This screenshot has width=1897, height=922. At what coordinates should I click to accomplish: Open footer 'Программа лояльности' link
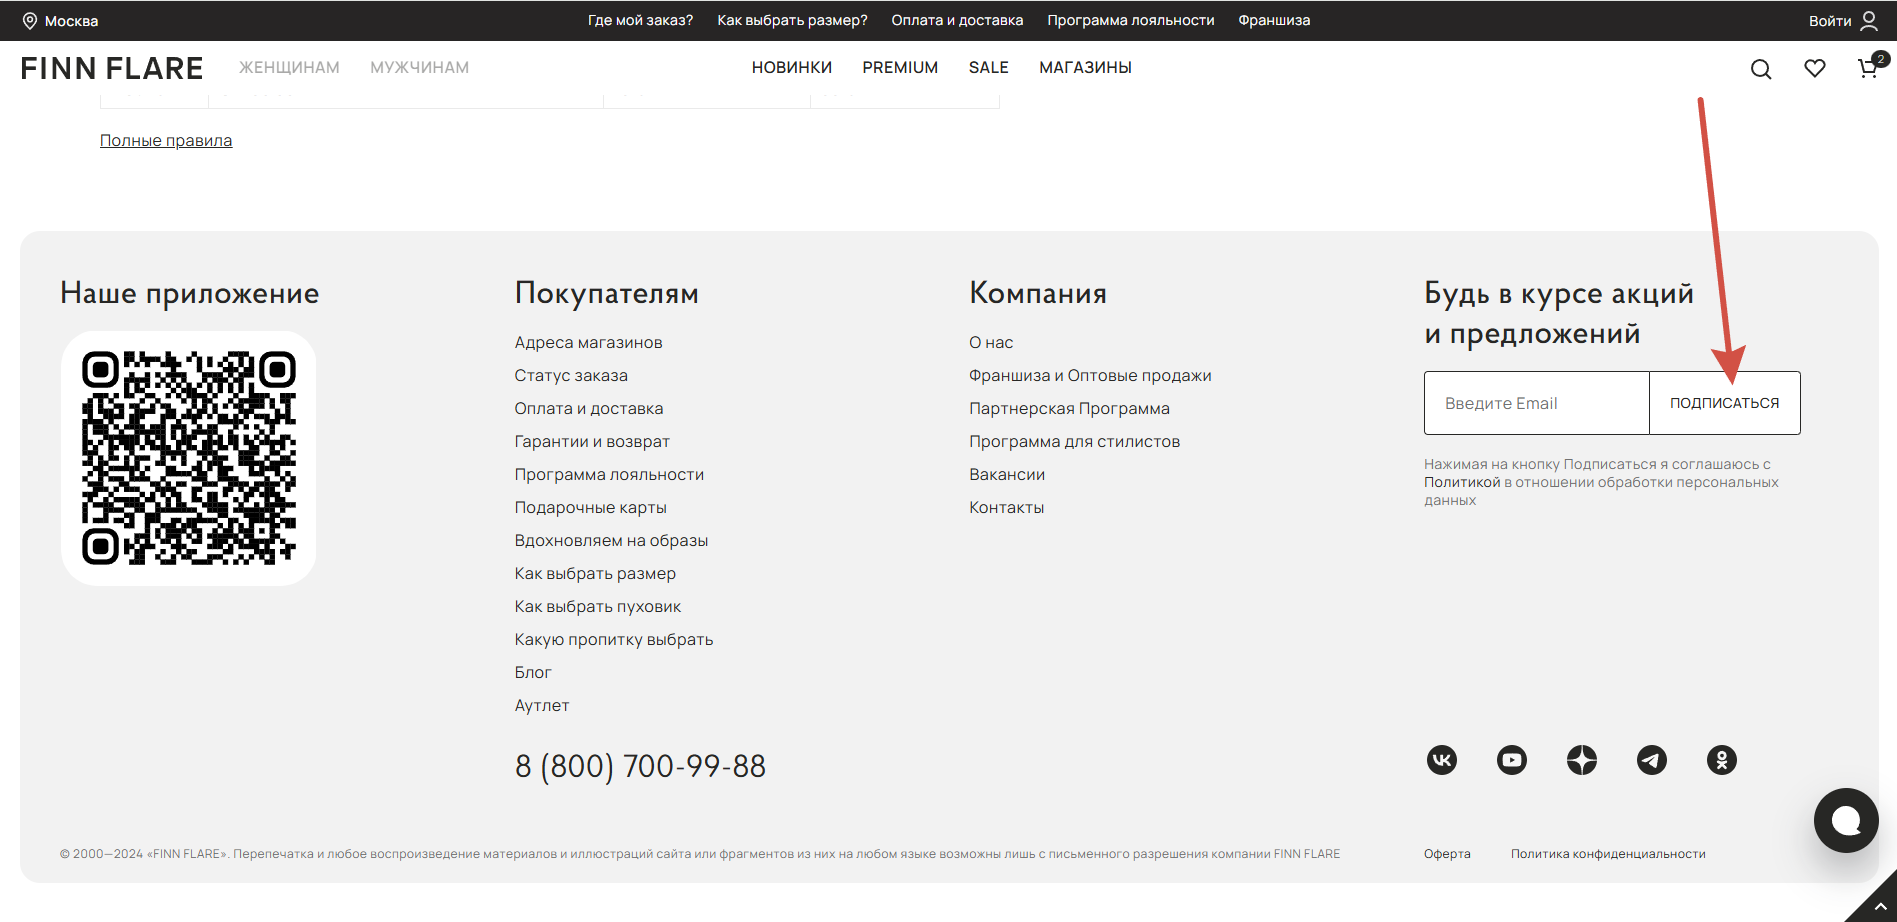point(609,474)
